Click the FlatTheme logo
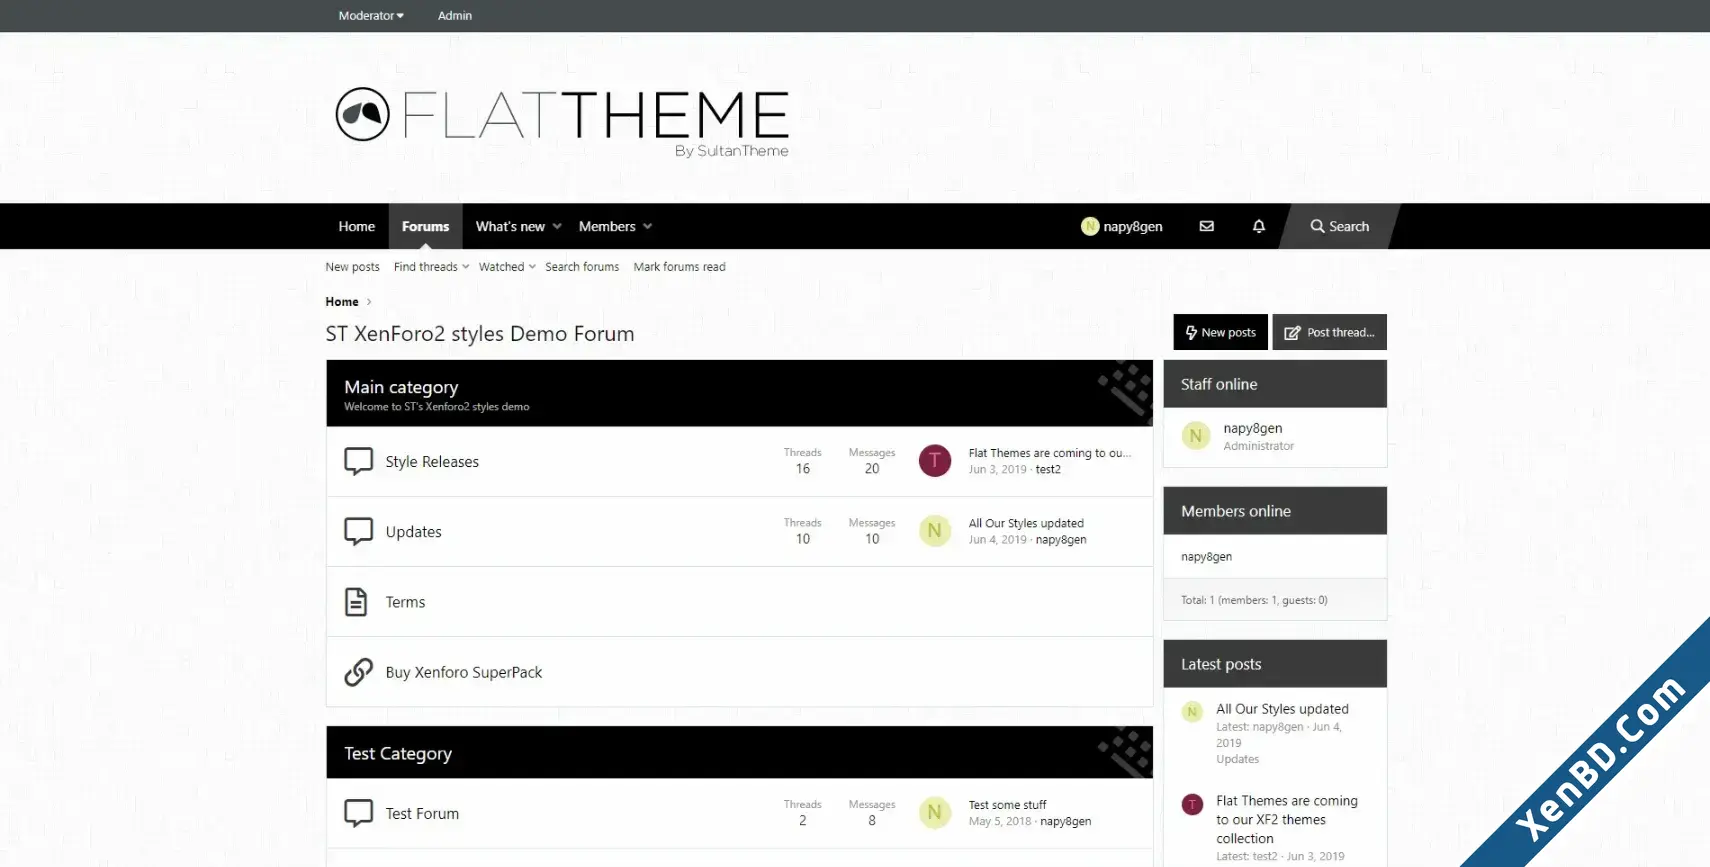This screenshot has width=1710, height=867. coord(562,121)
